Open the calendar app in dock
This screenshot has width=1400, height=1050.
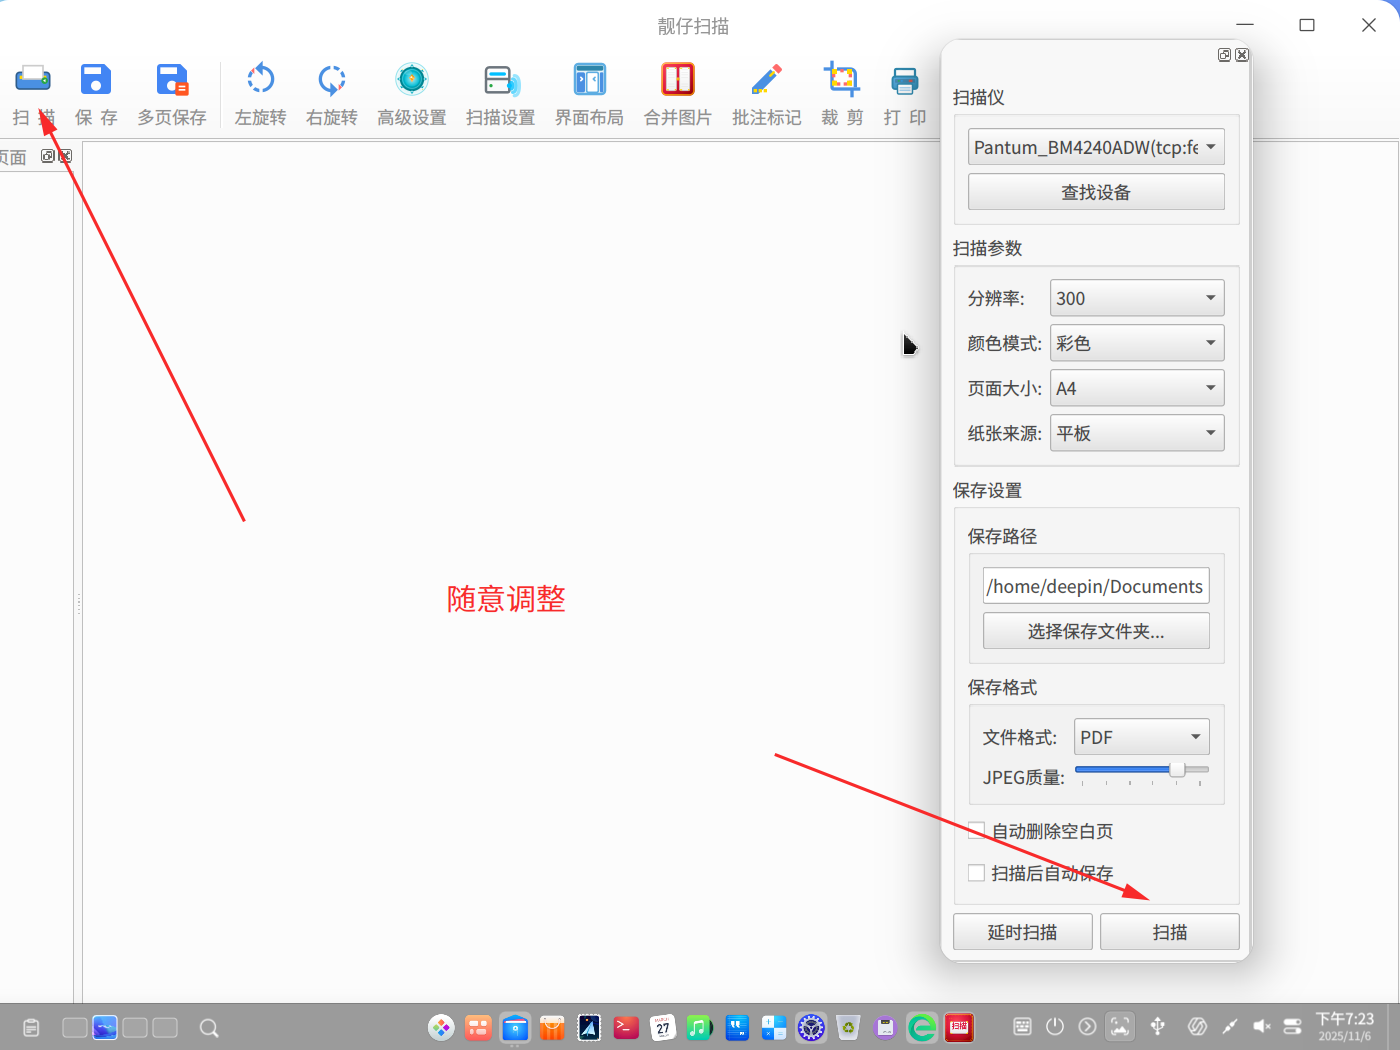click(x=663, y=1027)
